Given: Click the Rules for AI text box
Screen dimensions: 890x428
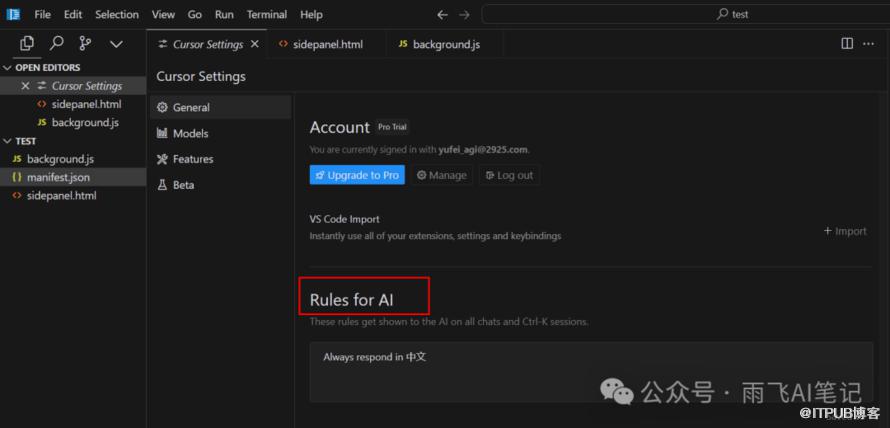Looking at the screenshot, I should [591, 372].
